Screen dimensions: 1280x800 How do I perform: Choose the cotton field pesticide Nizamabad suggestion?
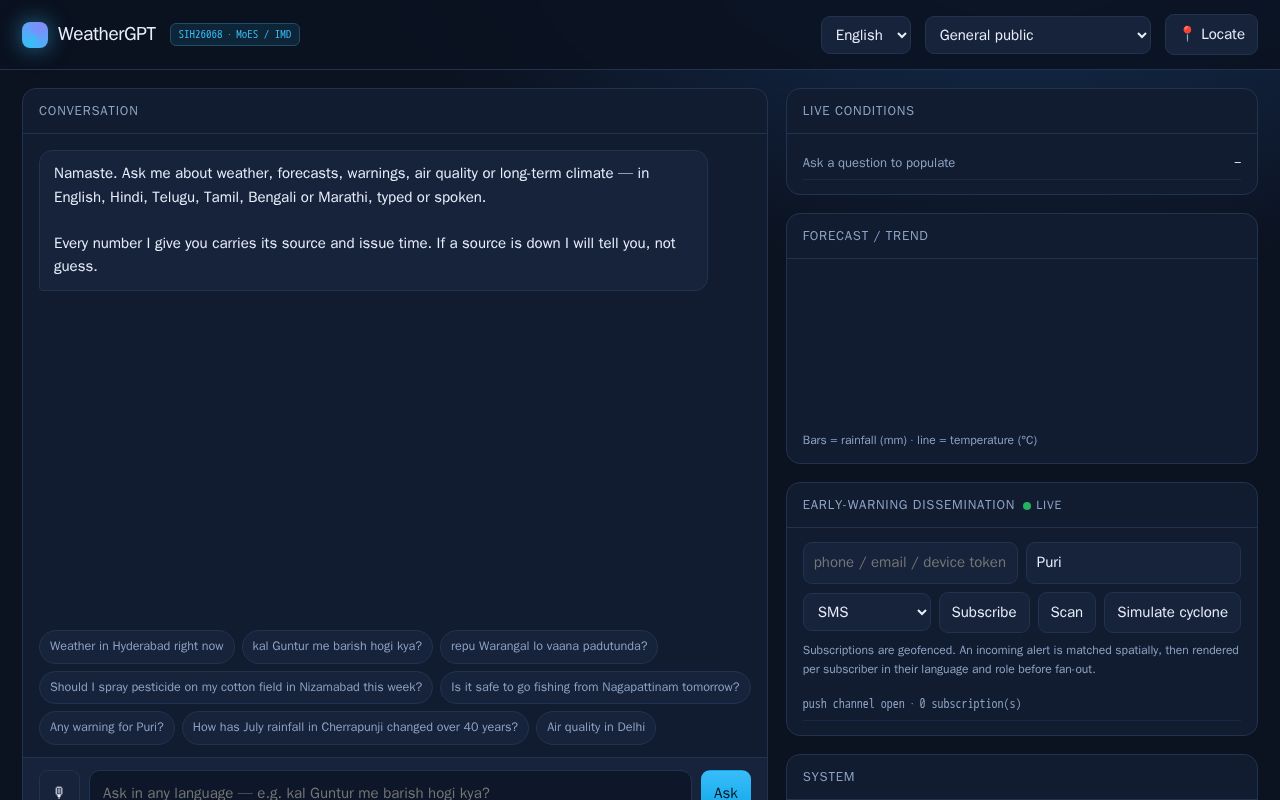[236, 687]
